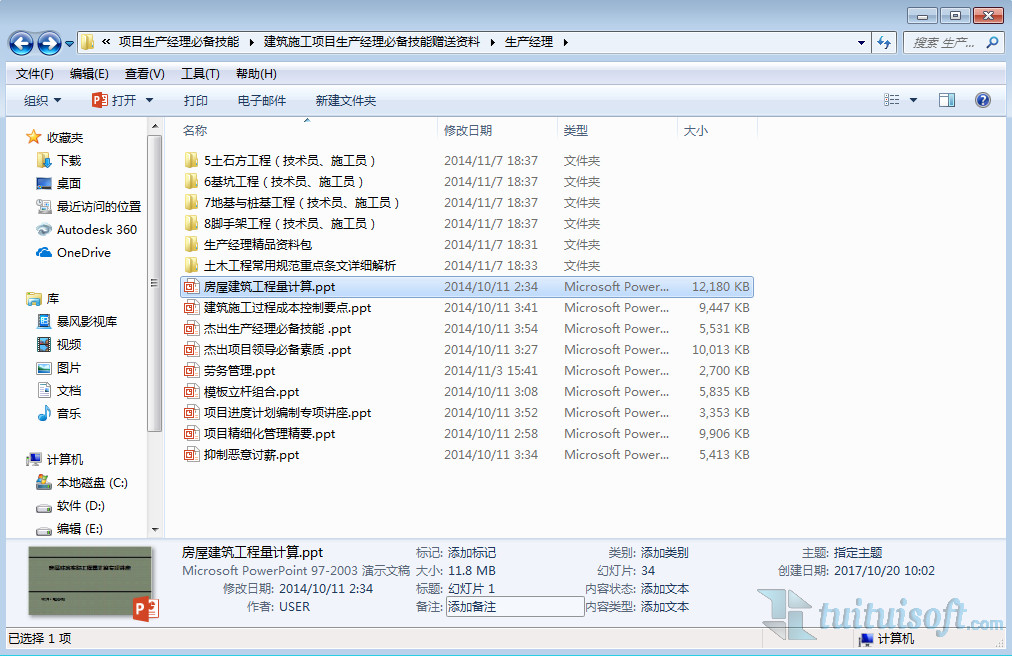Select the Autodesk 360 sidebar icon
Image resolution: width=1012 pixels, height=656 pixels.
[x=44, y=229]
